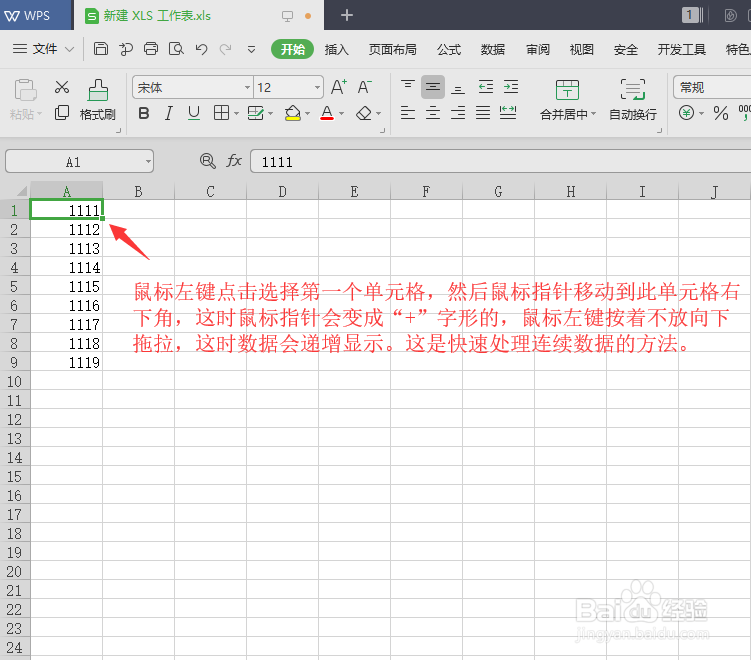The width and height of the screenshot is (751, 660).
Task: Click the zoom magnifier beside fx
Action: tap(207, 161)
